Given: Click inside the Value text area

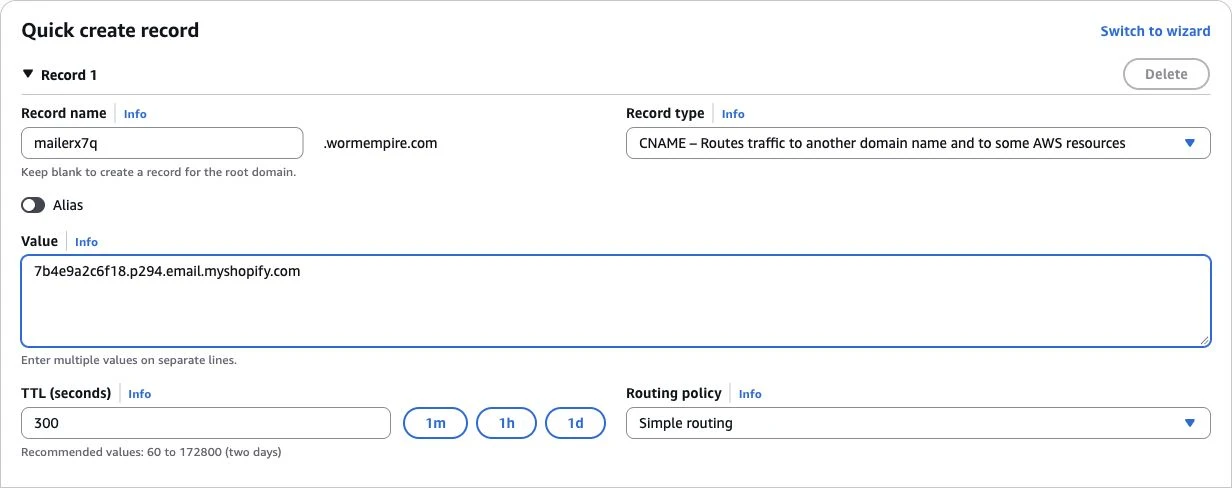Looking at the screenshot, I should coord(616,301).
